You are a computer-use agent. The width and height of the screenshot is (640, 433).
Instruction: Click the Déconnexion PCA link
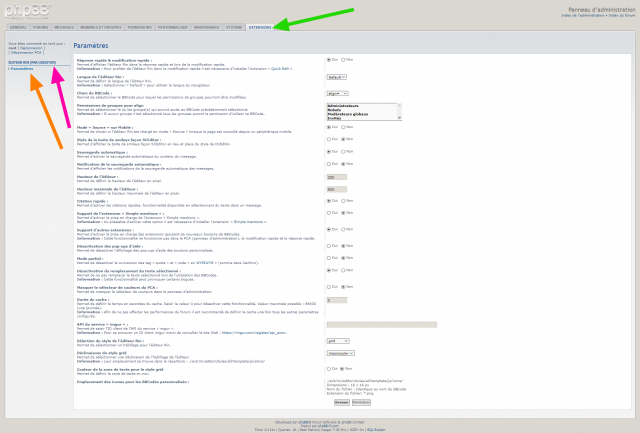click(x=26, y=51)
